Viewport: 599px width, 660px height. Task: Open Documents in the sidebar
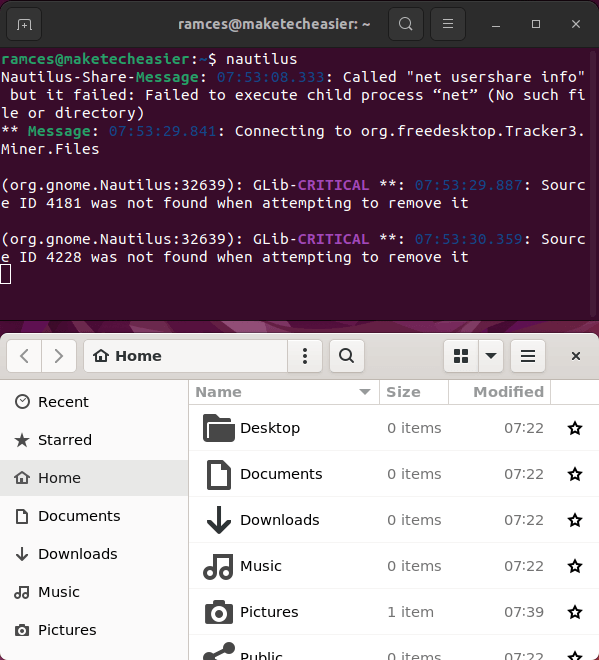[94, 516]
